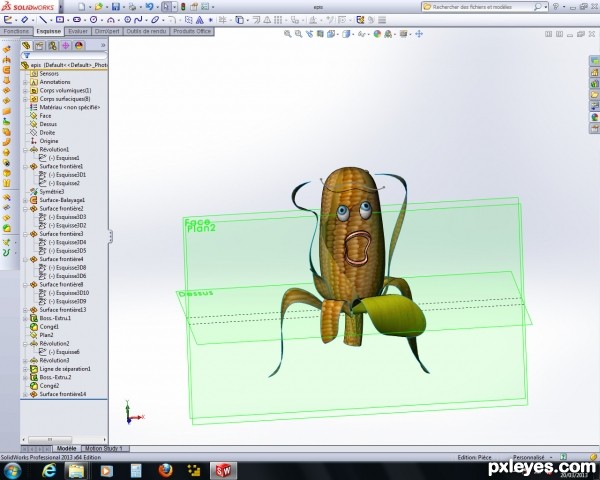Undo the last action
Image resolution: width=600 pixels, height=480 pixels.
pyautogui.click(x=149, y=7)
